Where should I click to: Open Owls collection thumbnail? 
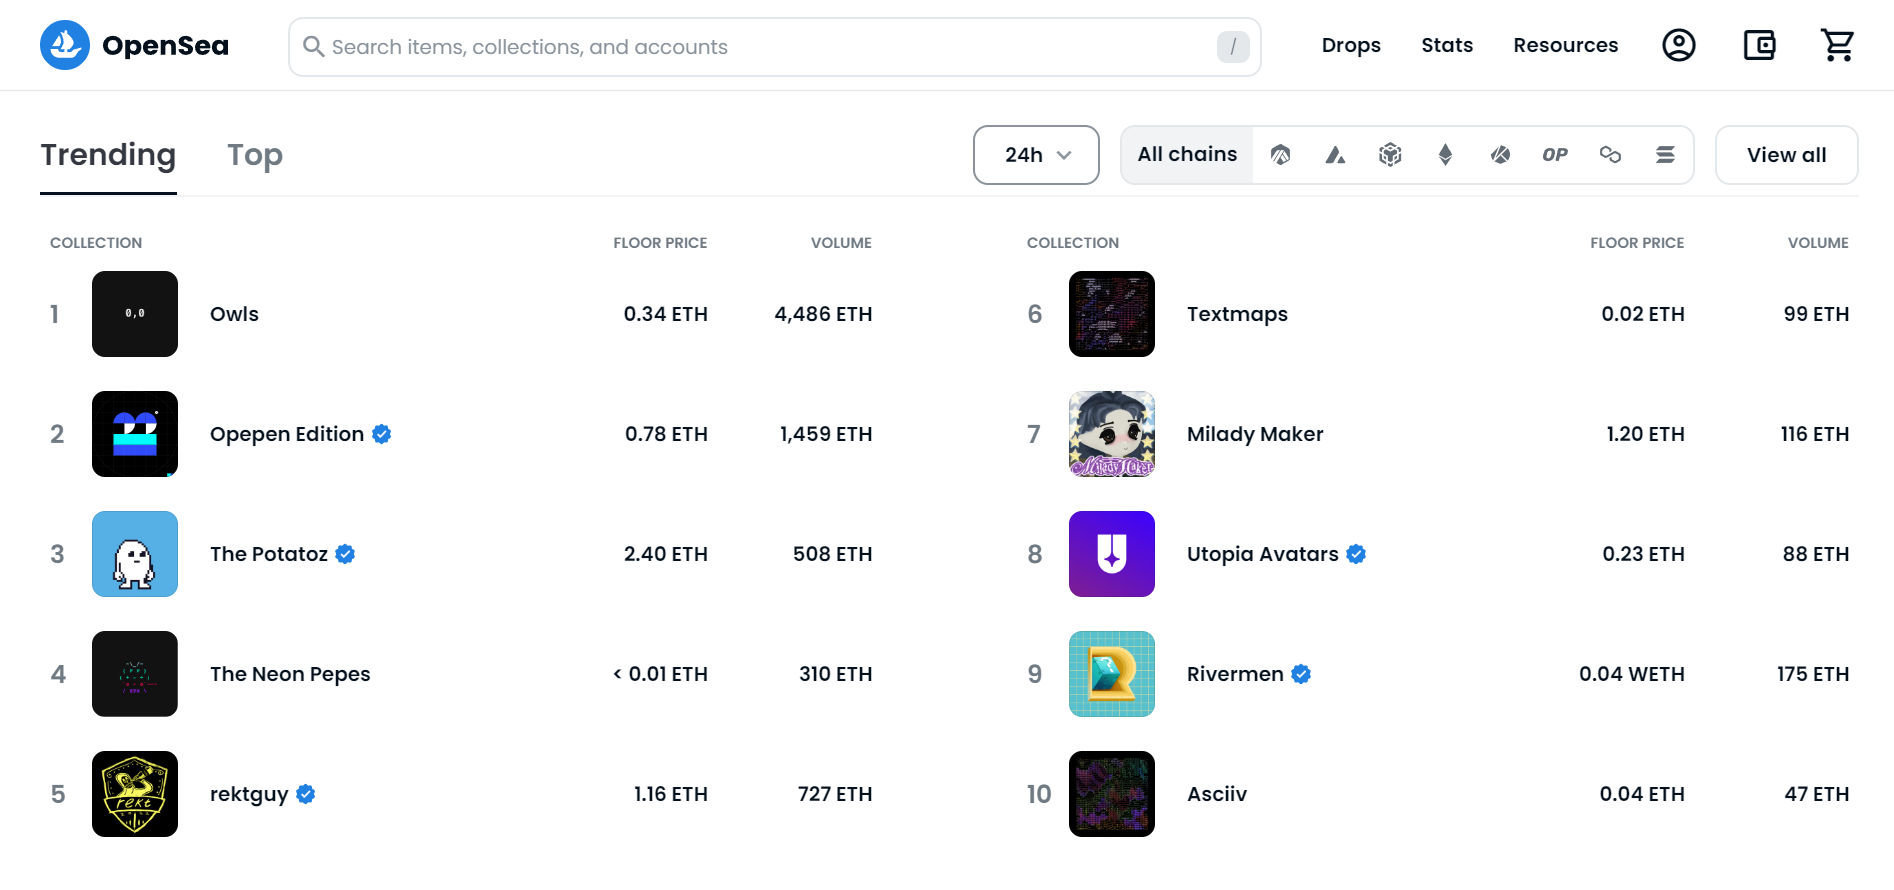click(135, 314)
